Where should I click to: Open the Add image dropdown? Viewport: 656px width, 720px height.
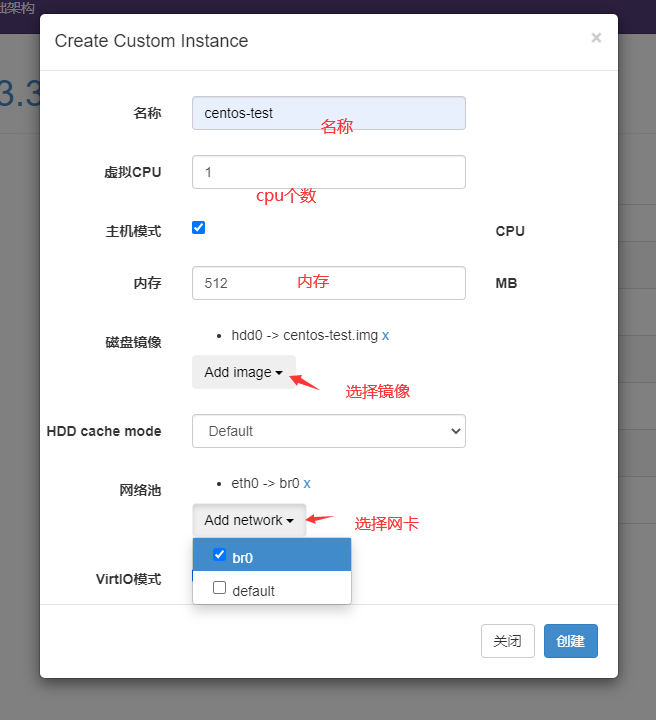tap(243, 372)
